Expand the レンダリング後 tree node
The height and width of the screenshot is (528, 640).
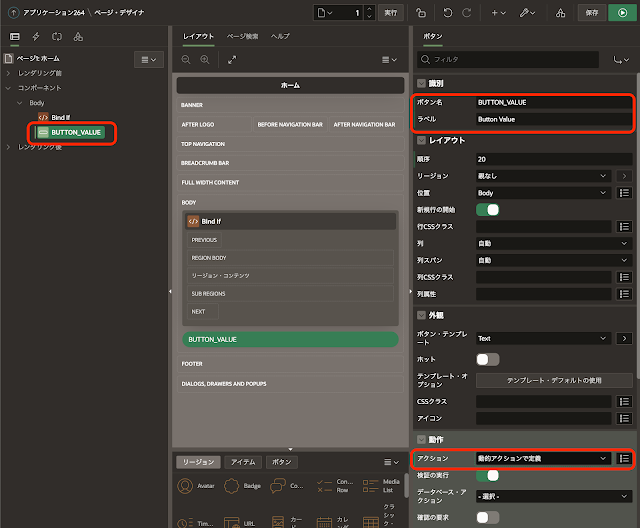click(x=8, y=147)
